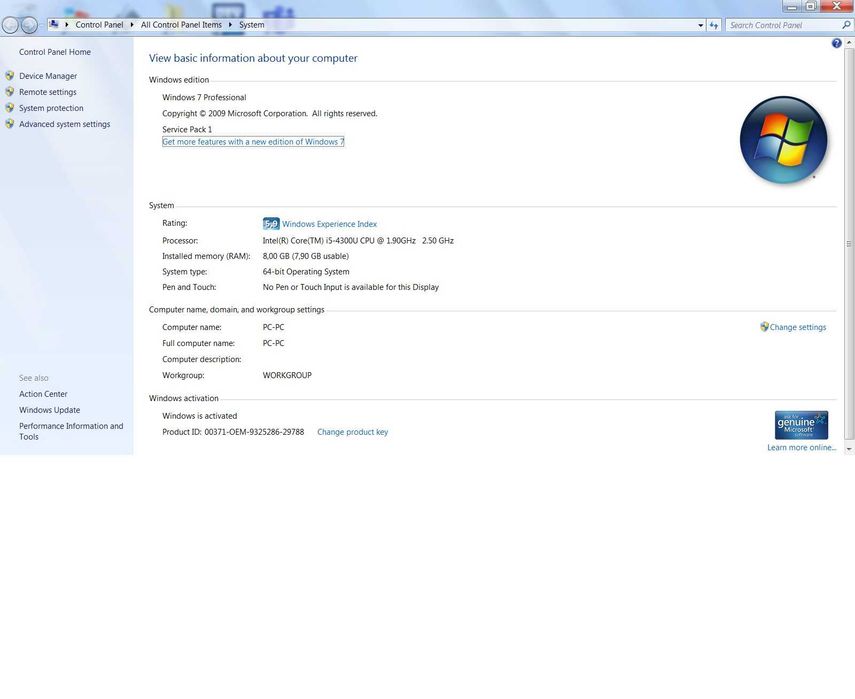Expand arrow before Control Panel breadcrumb
The height and width of the screenshot is (699, 855).
click(x=67, y=25)
